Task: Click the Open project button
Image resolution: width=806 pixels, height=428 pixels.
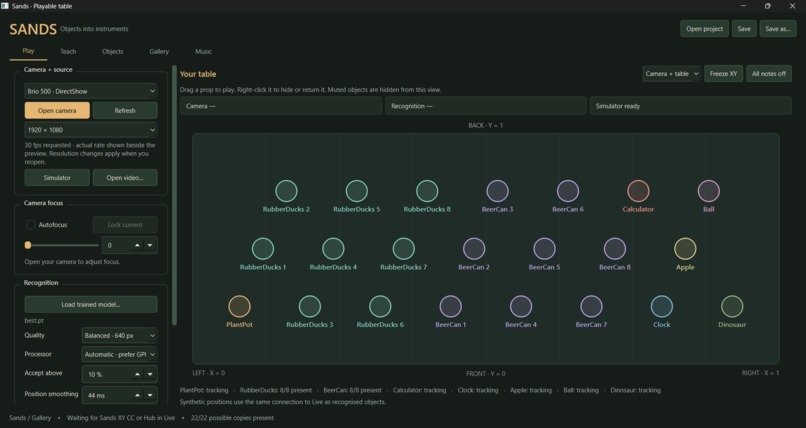Action: pos(704,29)
